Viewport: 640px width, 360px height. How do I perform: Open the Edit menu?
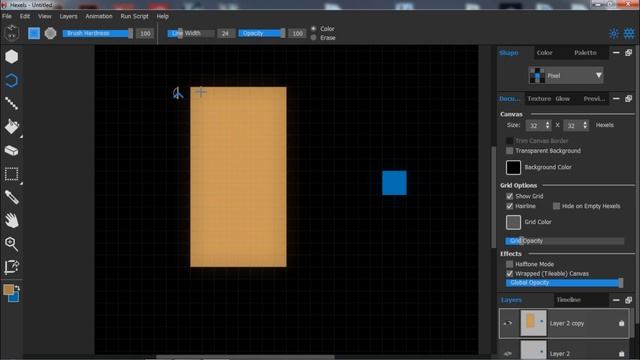coord(25,16)
